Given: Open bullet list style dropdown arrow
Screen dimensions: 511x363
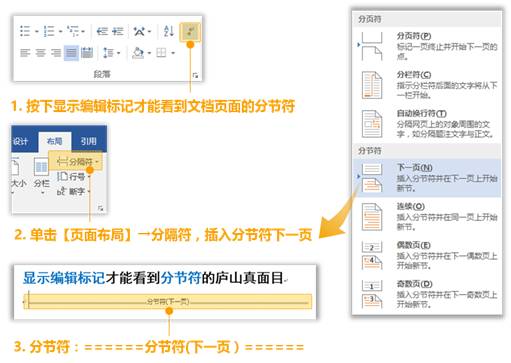Looking at the screenshot, I should click(37, 32).
